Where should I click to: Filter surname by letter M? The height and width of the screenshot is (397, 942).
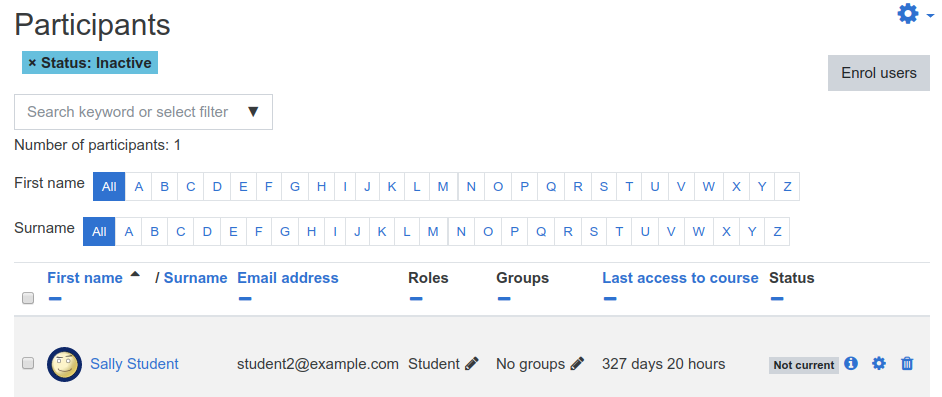pos(433,231)
